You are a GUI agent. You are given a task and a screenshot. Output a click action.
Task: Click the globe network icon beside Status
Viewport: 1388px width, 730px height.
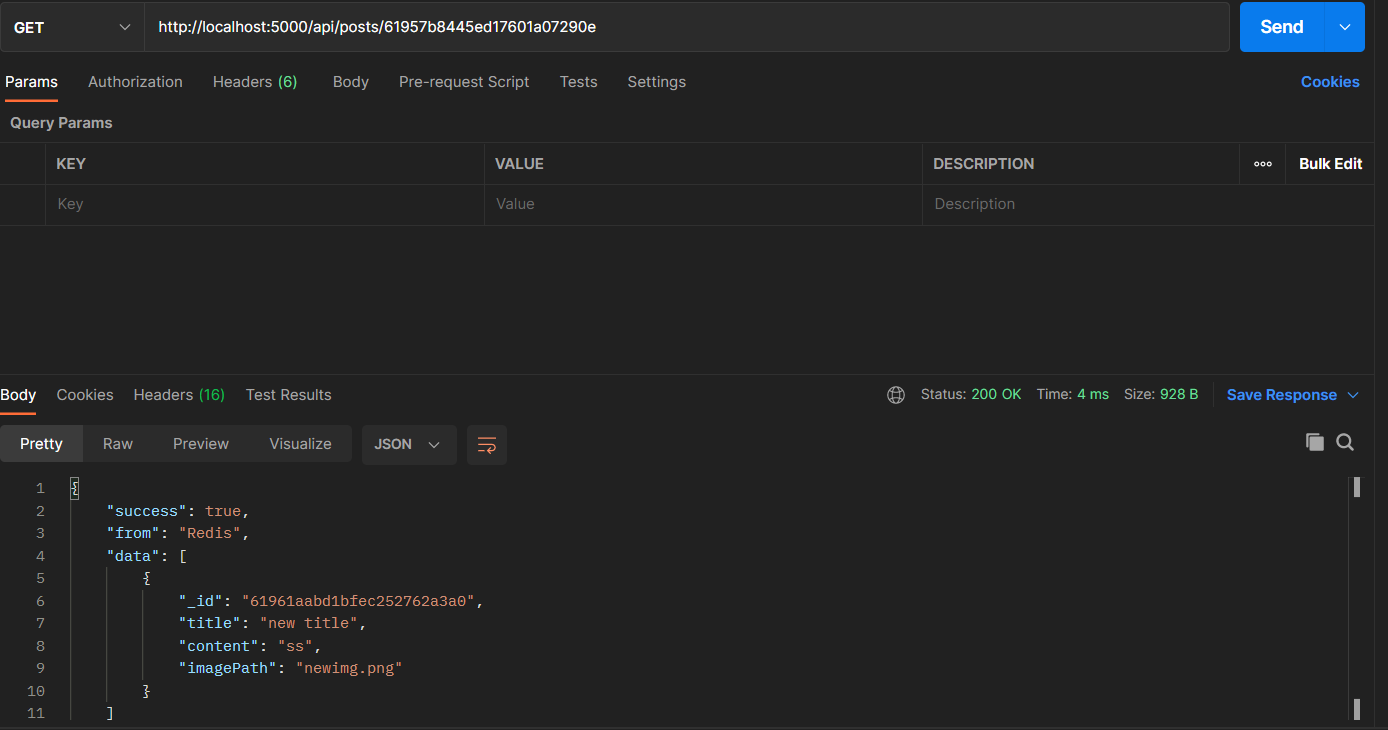896,395
